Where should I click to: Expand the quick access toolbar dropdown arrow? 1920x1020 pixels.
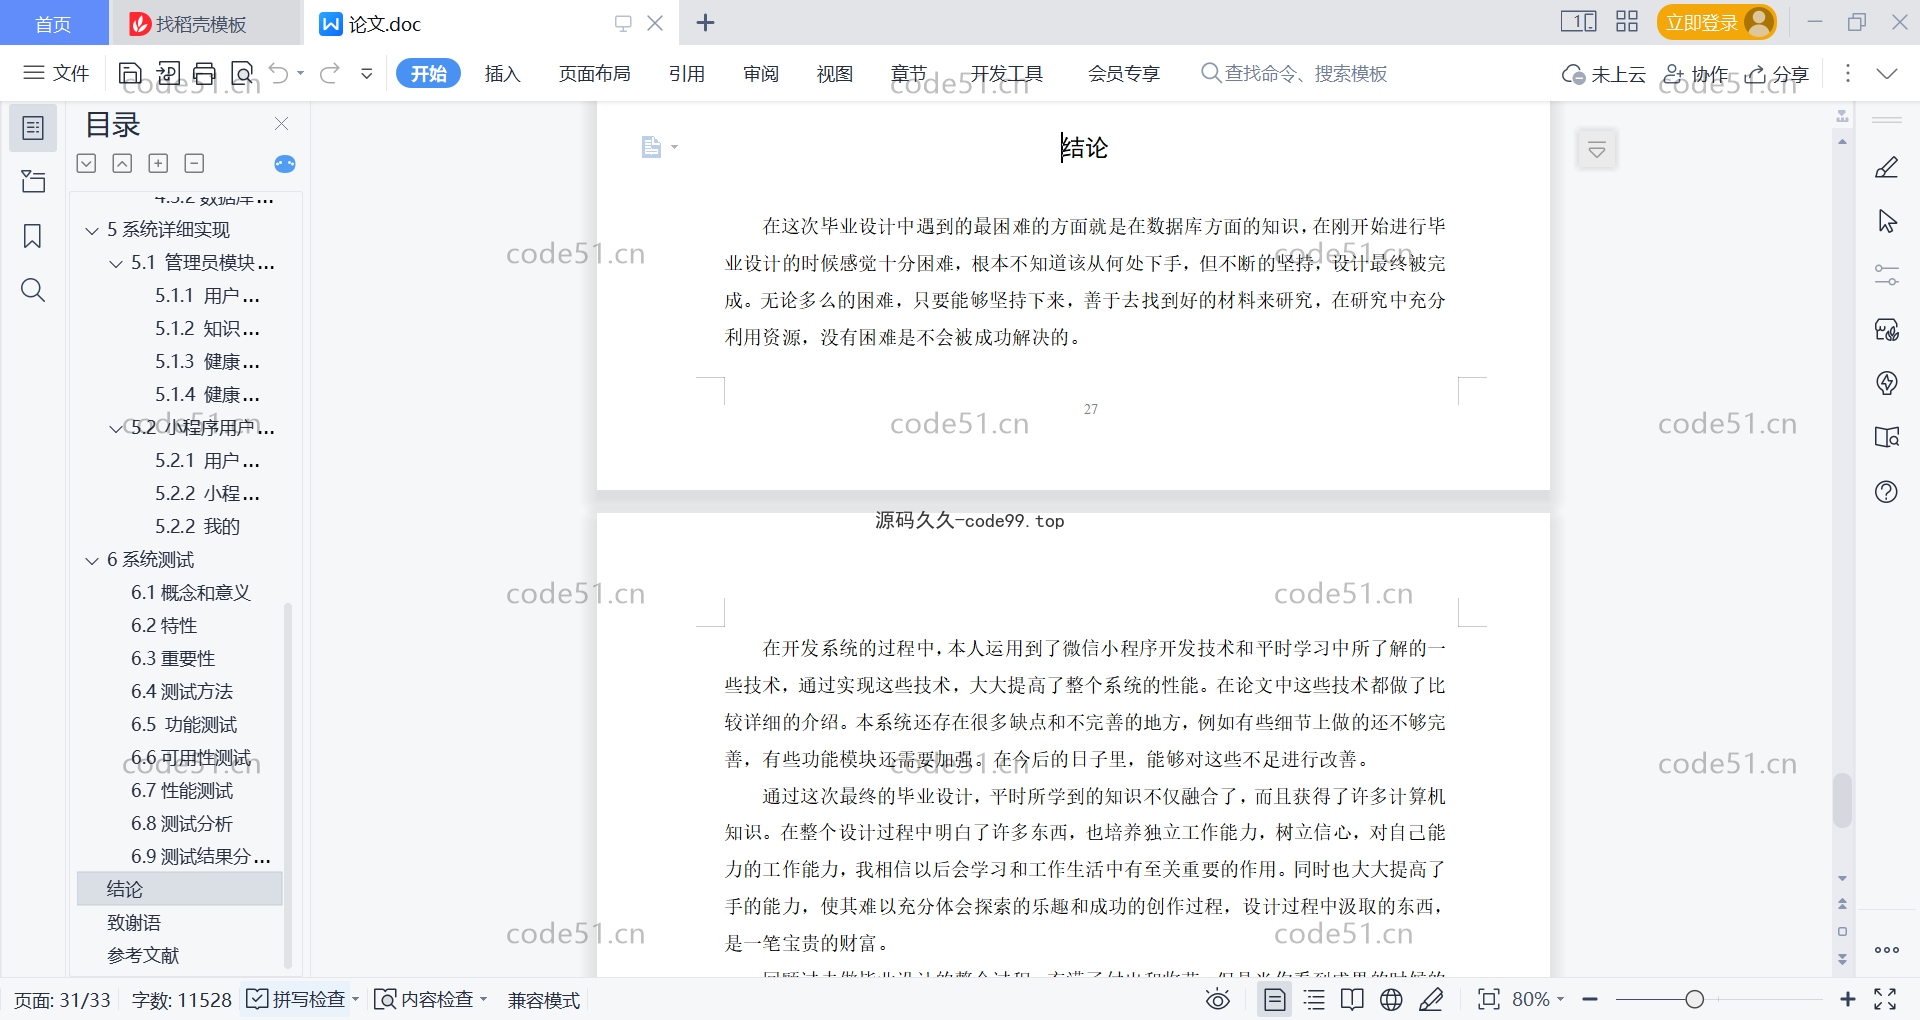coord(367,73)
